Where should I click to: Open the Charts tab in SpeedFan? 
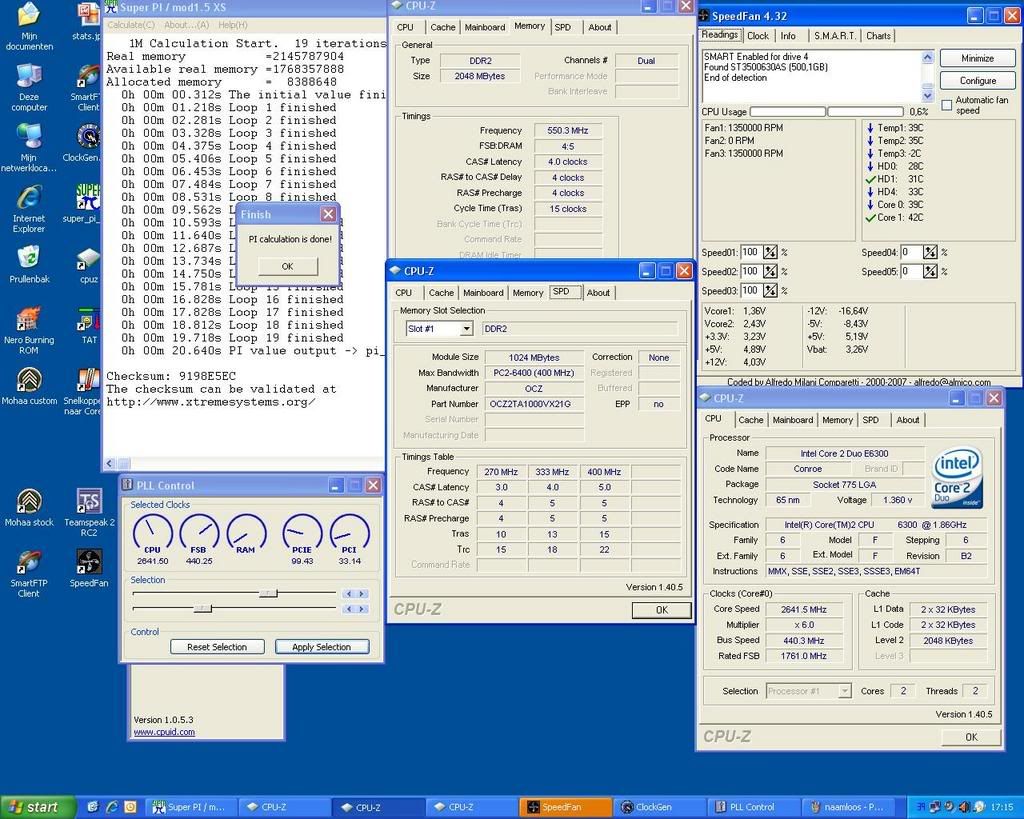click(x=878, y=36)
